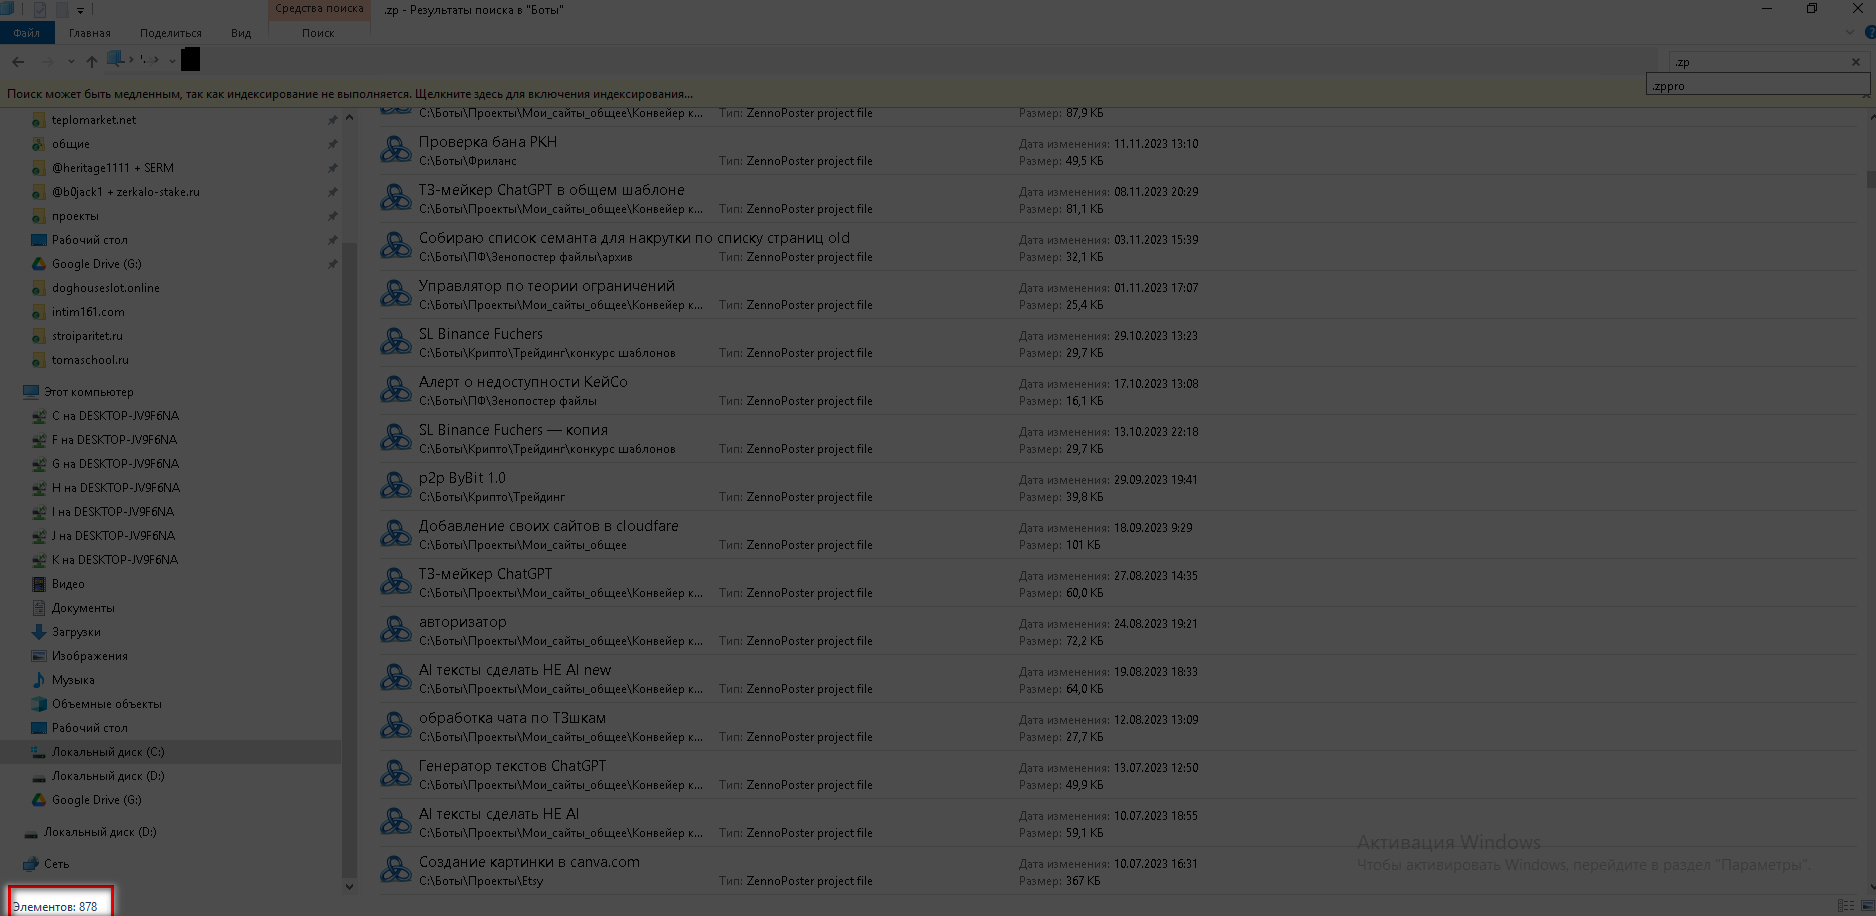The width and height of the screenshot is (1876, 916).
Task: Click icon next to авторизатор project
Action: [396, 630]
